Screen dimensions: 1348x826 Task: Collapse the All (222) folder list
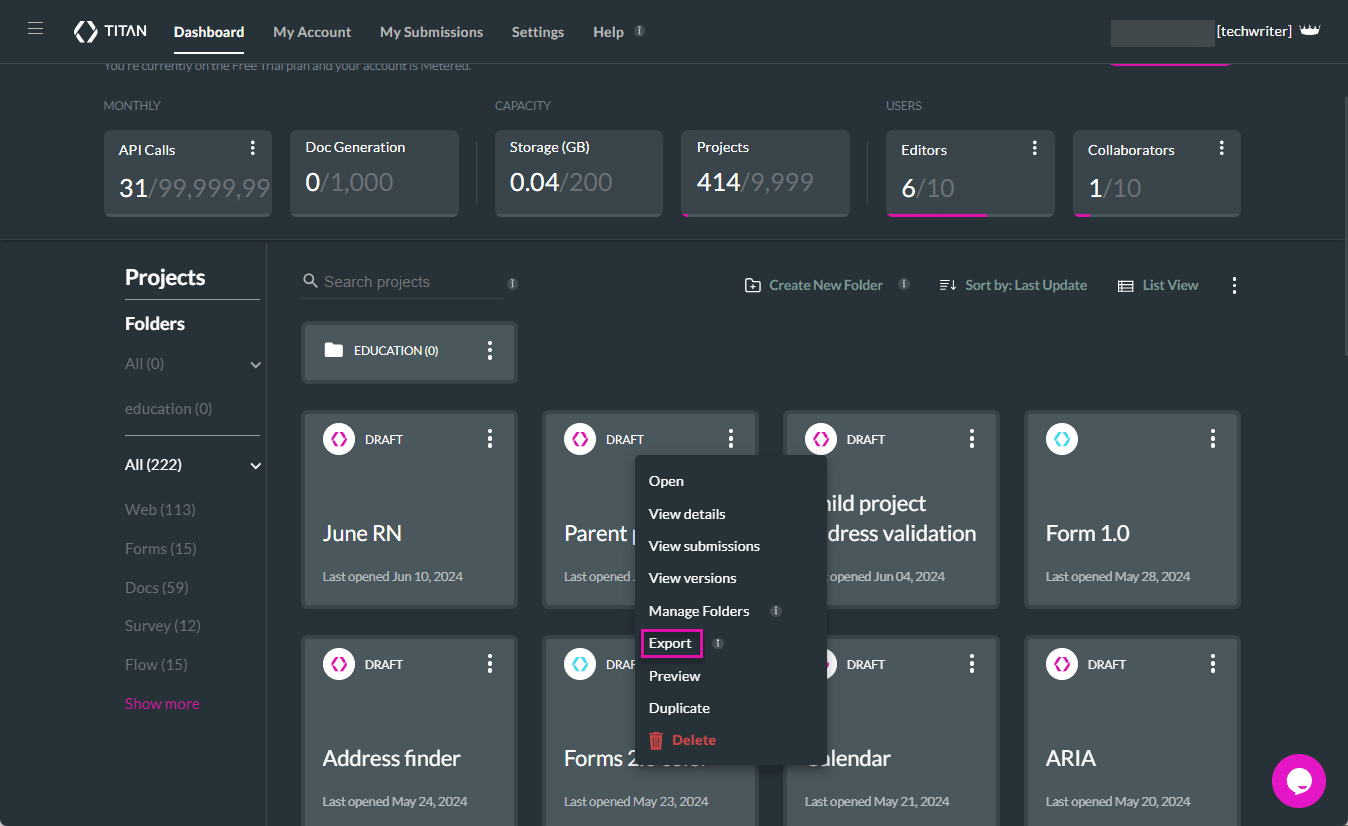[256, 465]
